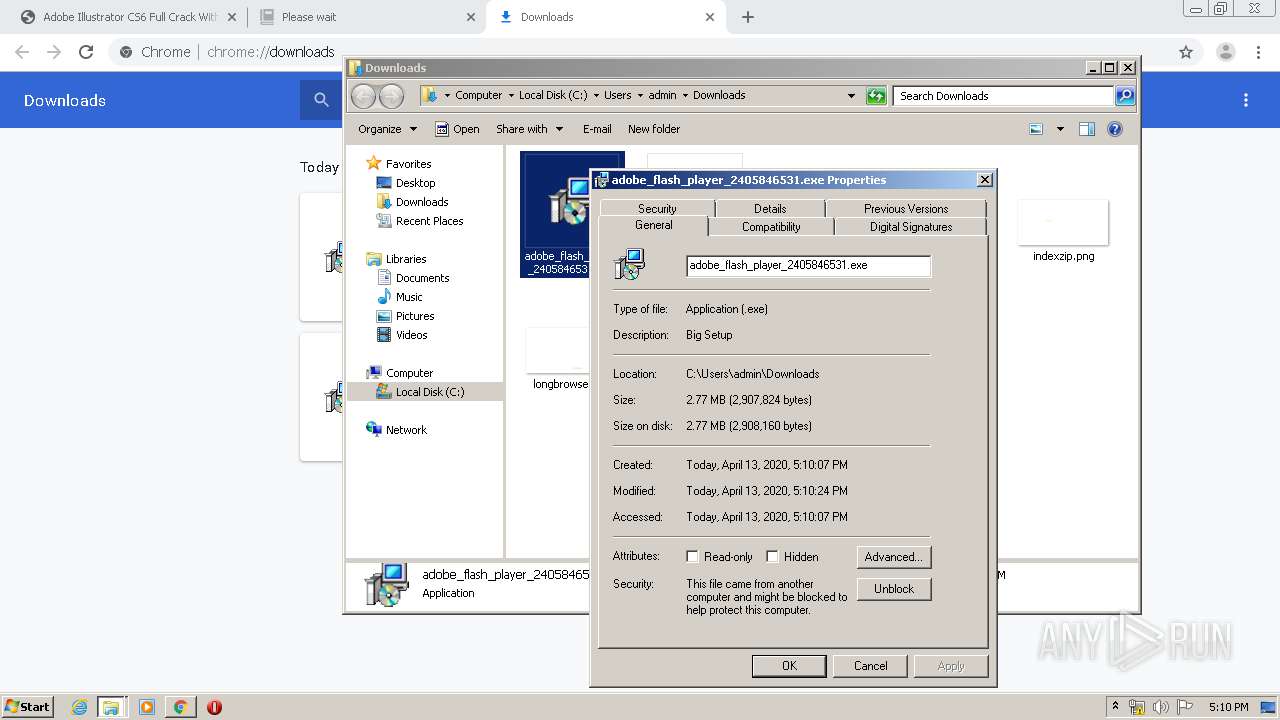Screen dimensions: 1280x720
Task: Switch to the Compatibility tab
Action: coord(771,227)
